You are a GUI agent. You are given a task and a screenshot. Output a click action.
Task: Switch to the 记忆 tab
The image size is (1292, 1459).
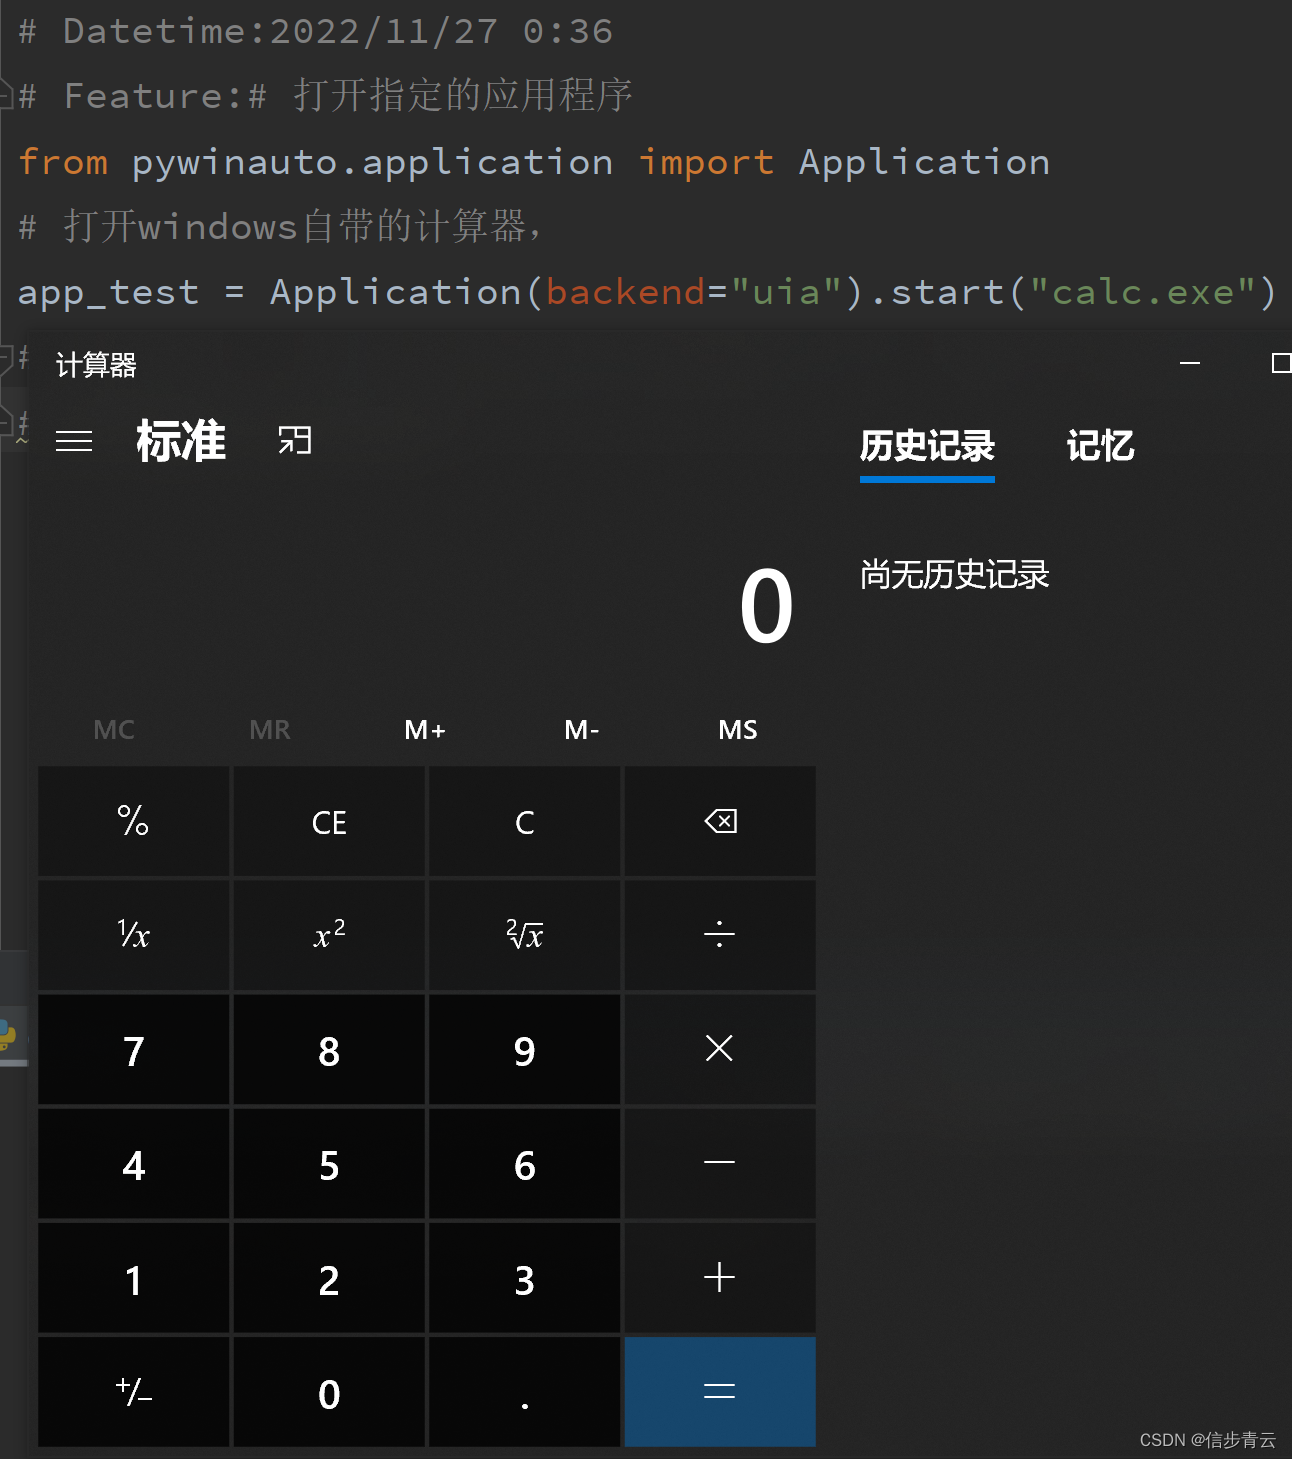pos(1100,447)
